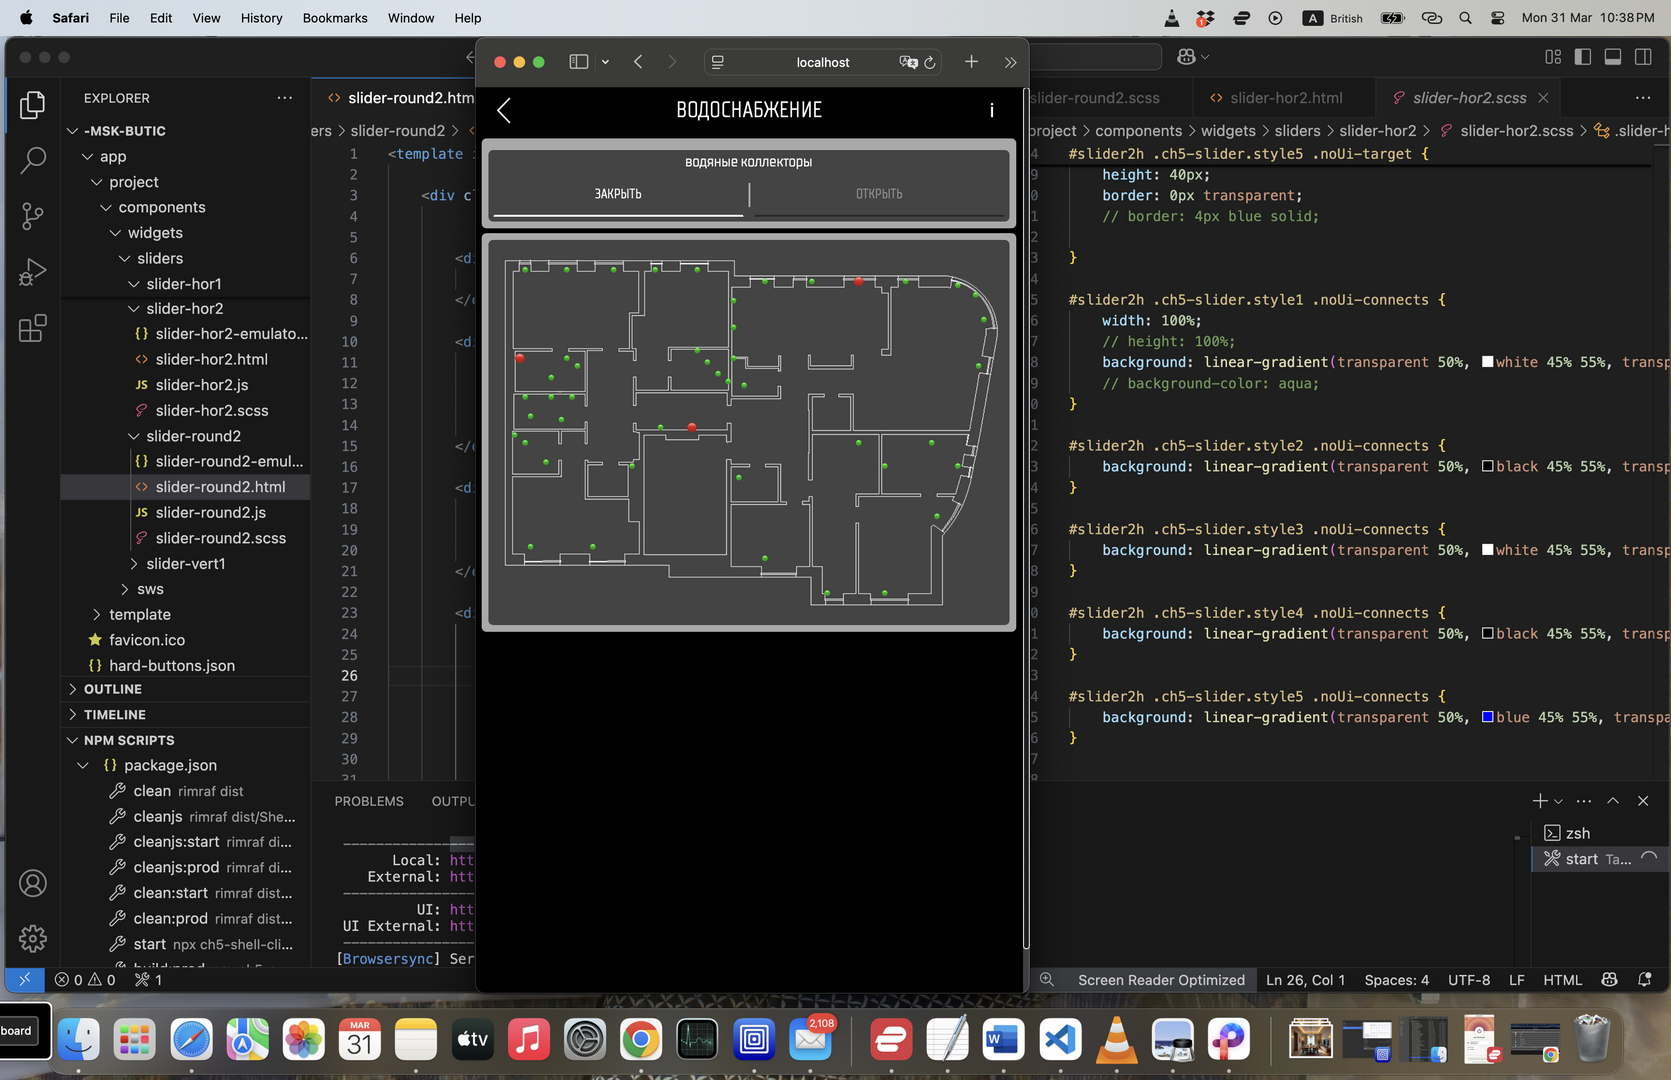This screenshot has width=1671, height=1080.
Task: Open the History menu in menu bar
Action: point(261,18)
